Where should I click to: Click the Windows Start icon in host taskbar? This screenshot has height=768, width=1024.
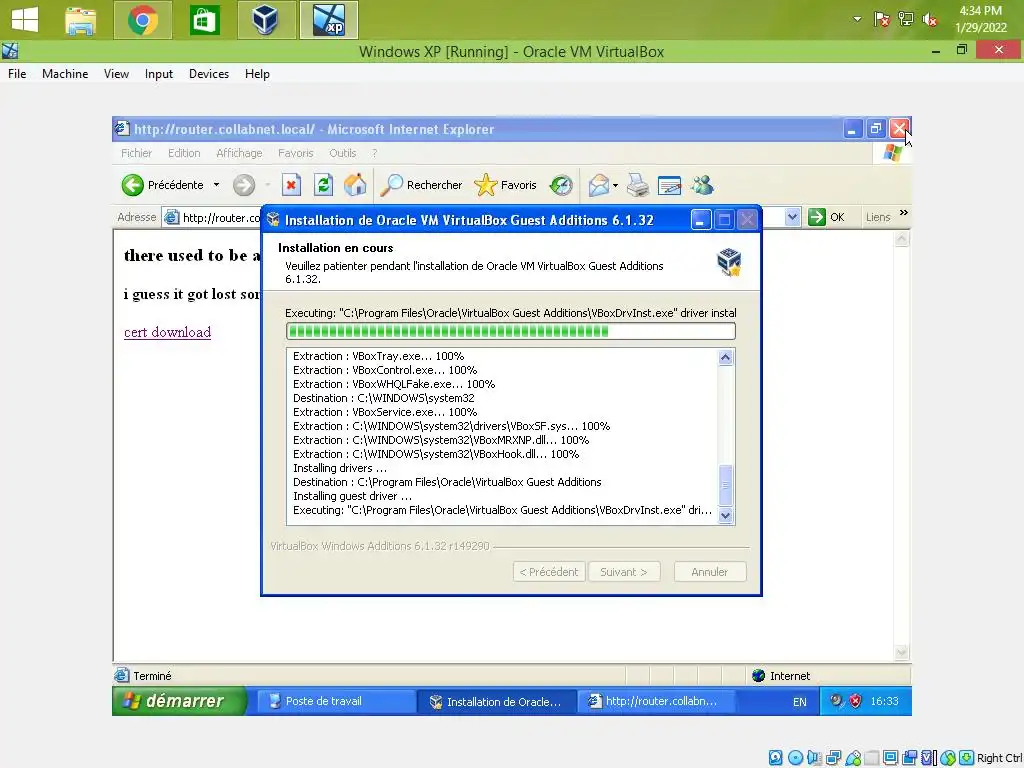(x=25, y=20)
